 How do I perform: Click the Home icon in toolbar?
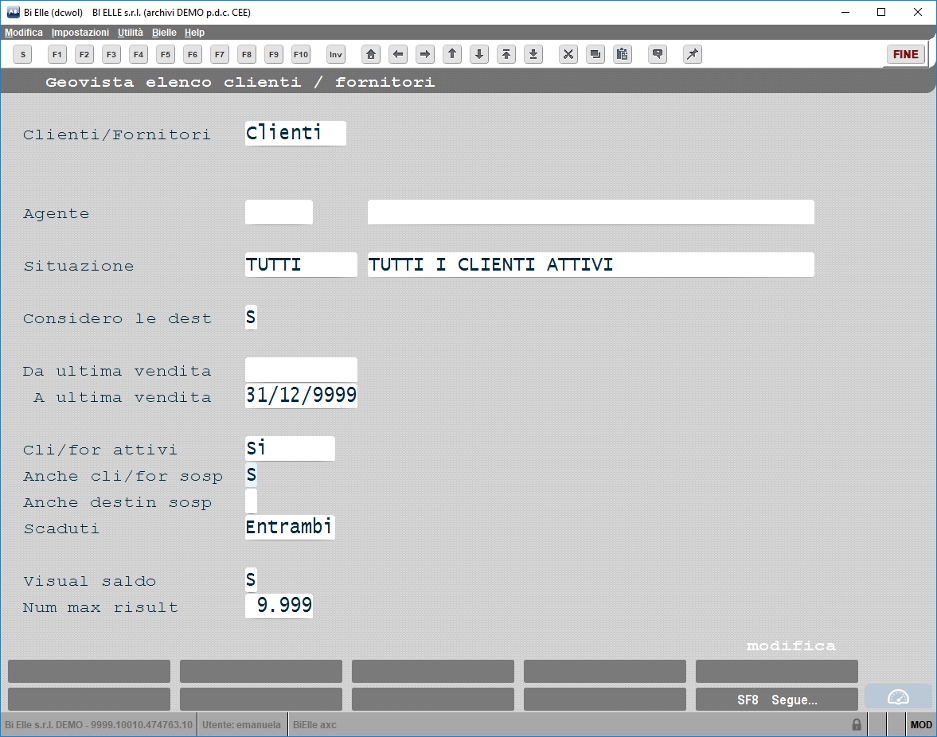(371, 55)
